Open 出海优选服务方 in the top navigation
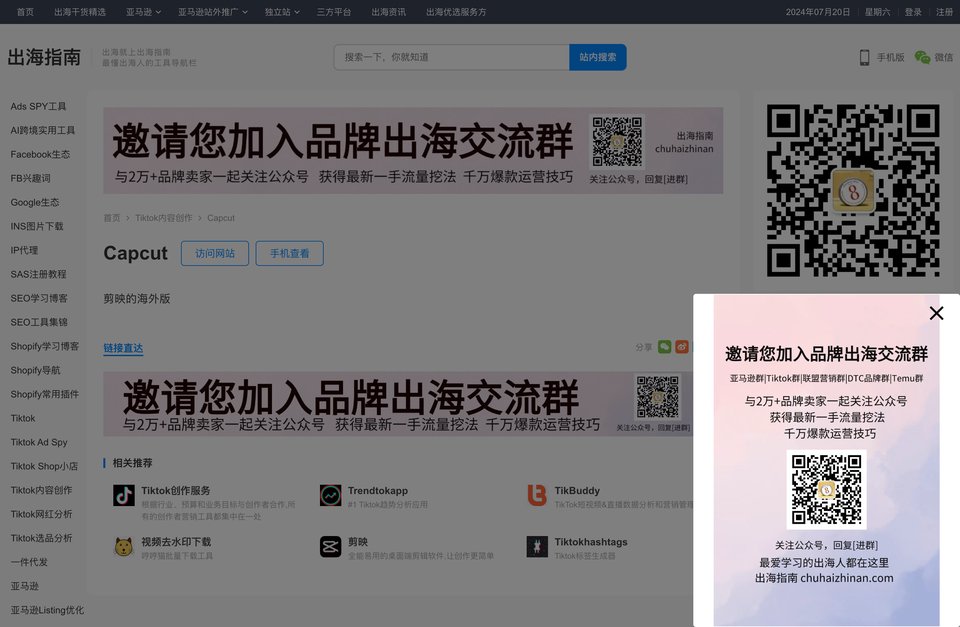 click(456, 12)
